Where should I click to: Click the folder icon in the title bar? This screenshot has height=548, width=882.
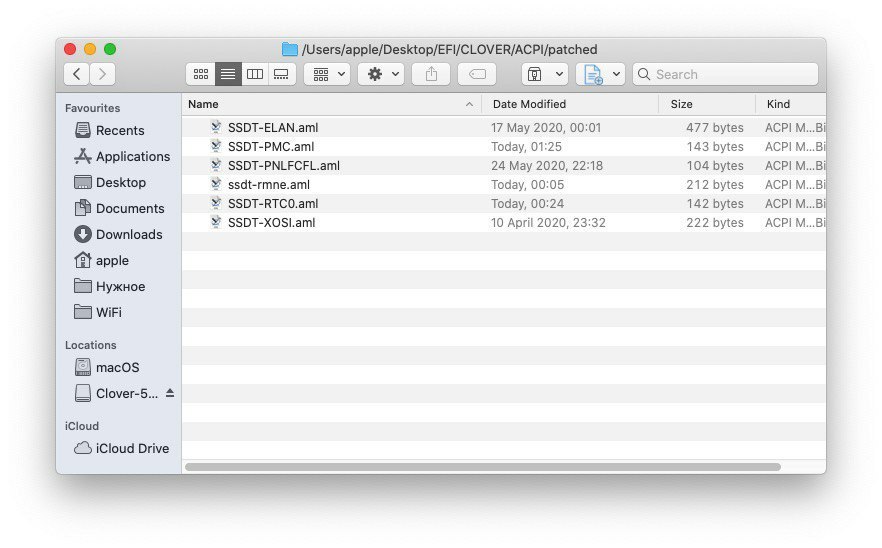tap(289, 50)
